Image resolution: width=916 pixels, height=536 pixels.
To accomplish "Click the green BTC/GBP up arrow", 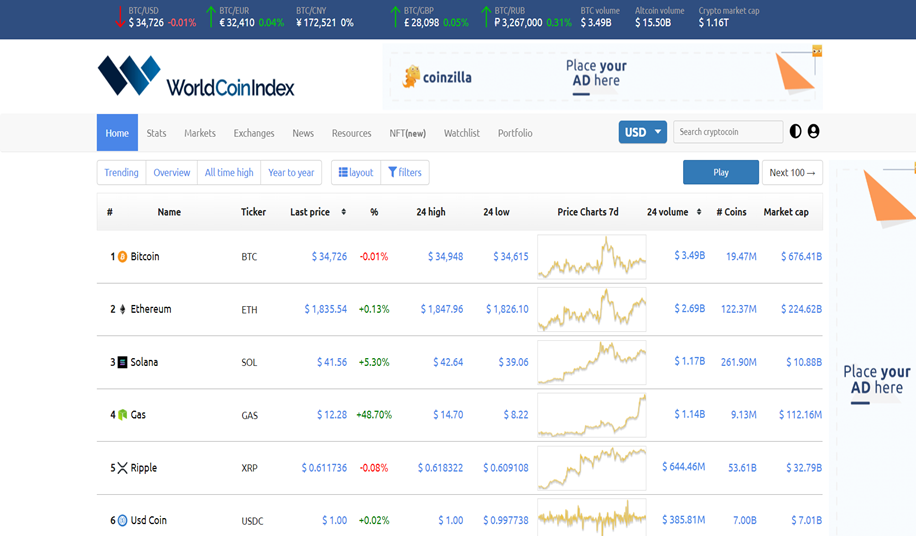I will click(x=395, y=17).
